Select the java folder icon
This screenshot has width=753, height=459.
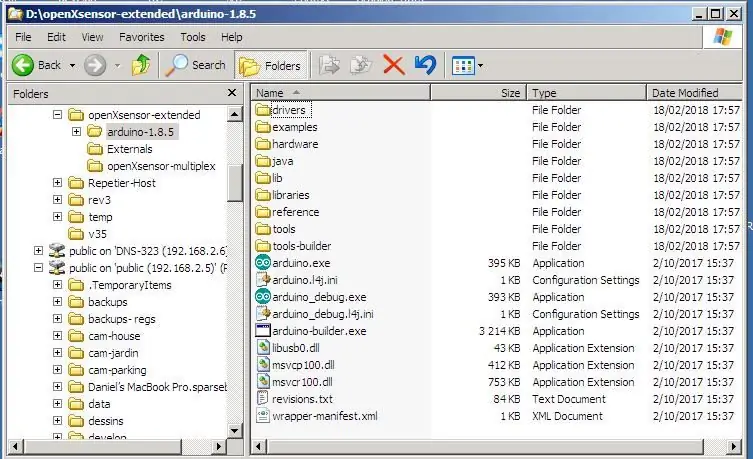point(263,161)
